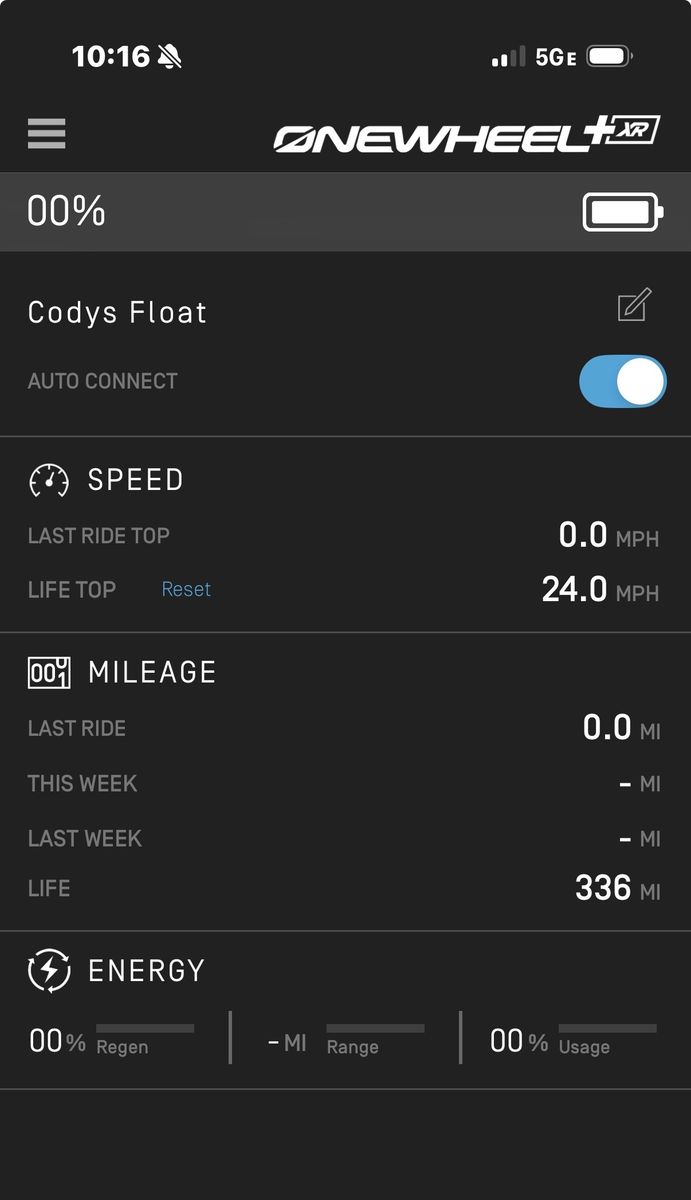Tap the Onewheel+ XR logo
The height and width of the screenshot is (1200, 691).
coord(467,135)
